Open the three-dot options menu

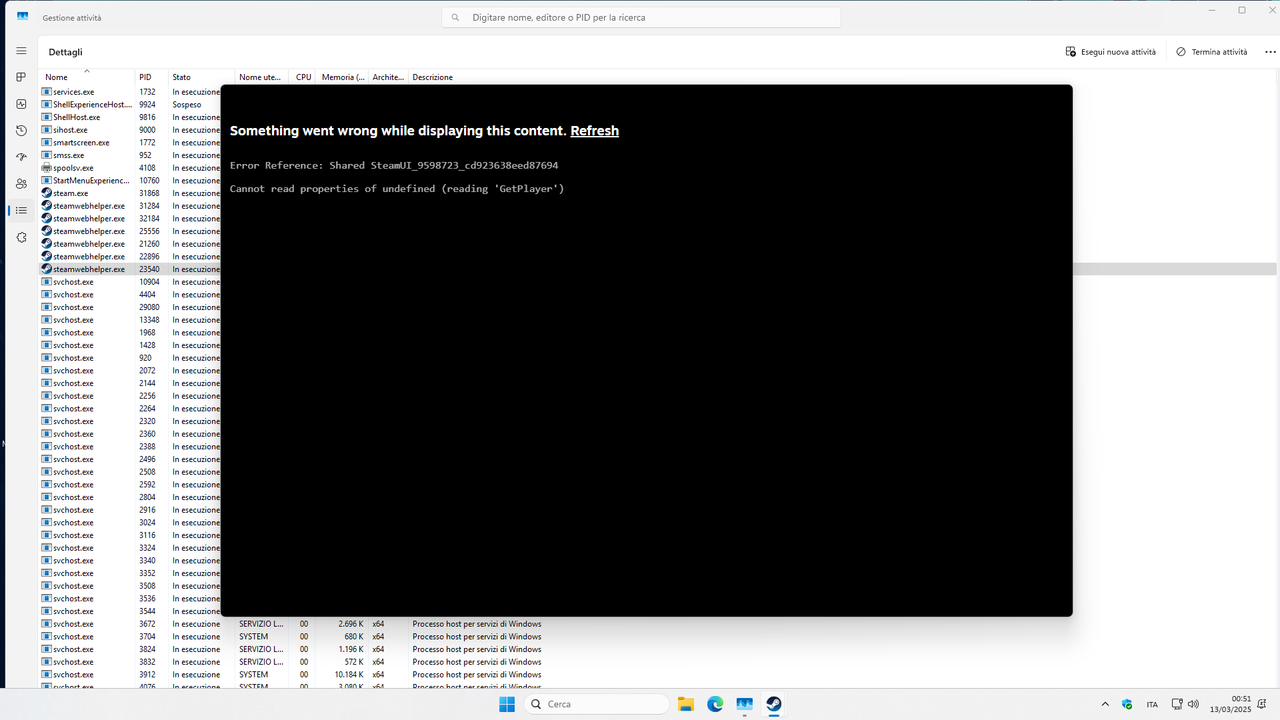click(x=1269, y=51)
